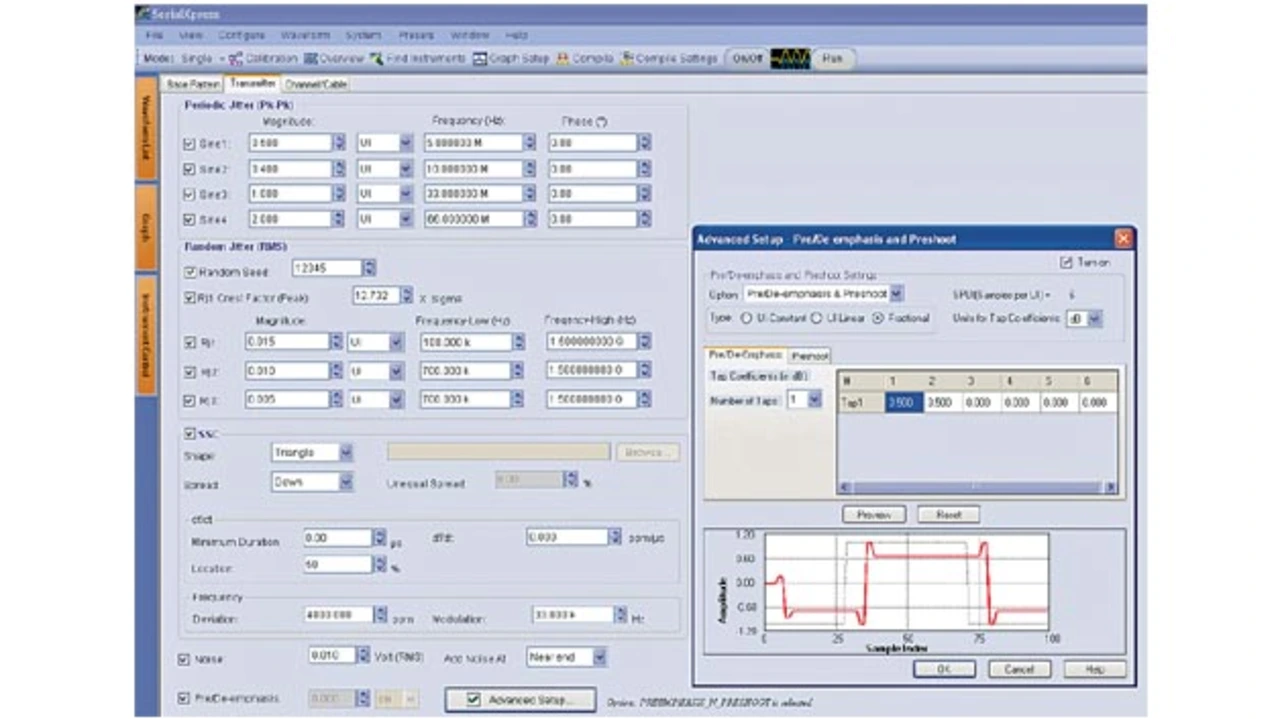Select the UI-Linear type radio button
Screen dimensions: 1280x719
pyautogui.click(x=817, y=319)
